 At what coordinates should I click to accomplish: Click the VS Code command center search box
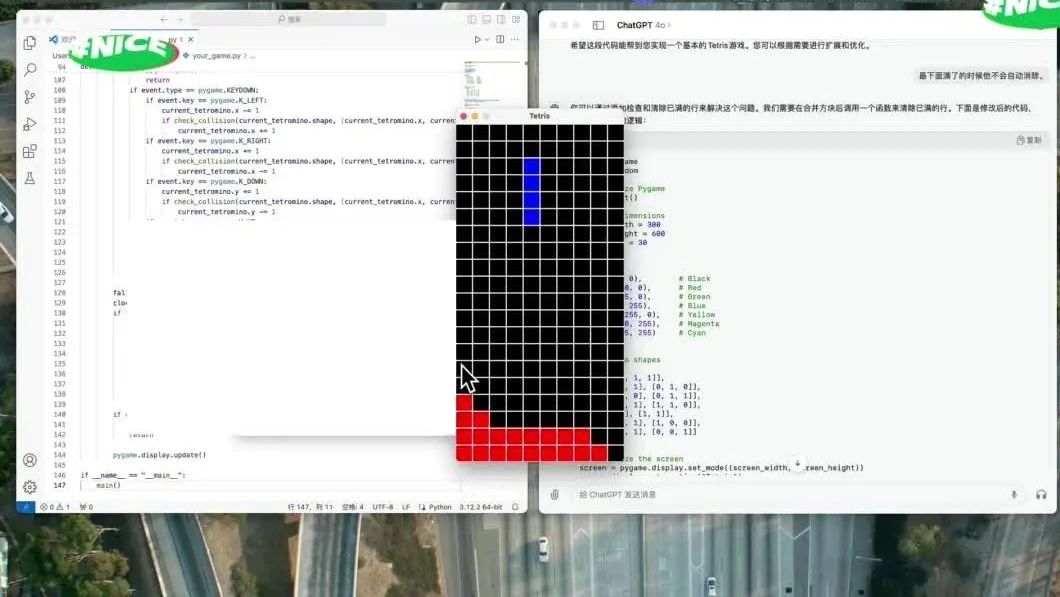[289, 20]
